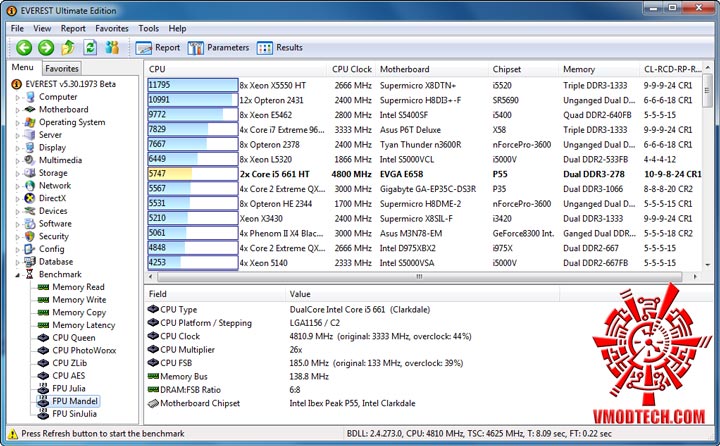720x446 pixels.
Task: Click the Field column header
Action: pyautogui.click(x=215, y=294)
